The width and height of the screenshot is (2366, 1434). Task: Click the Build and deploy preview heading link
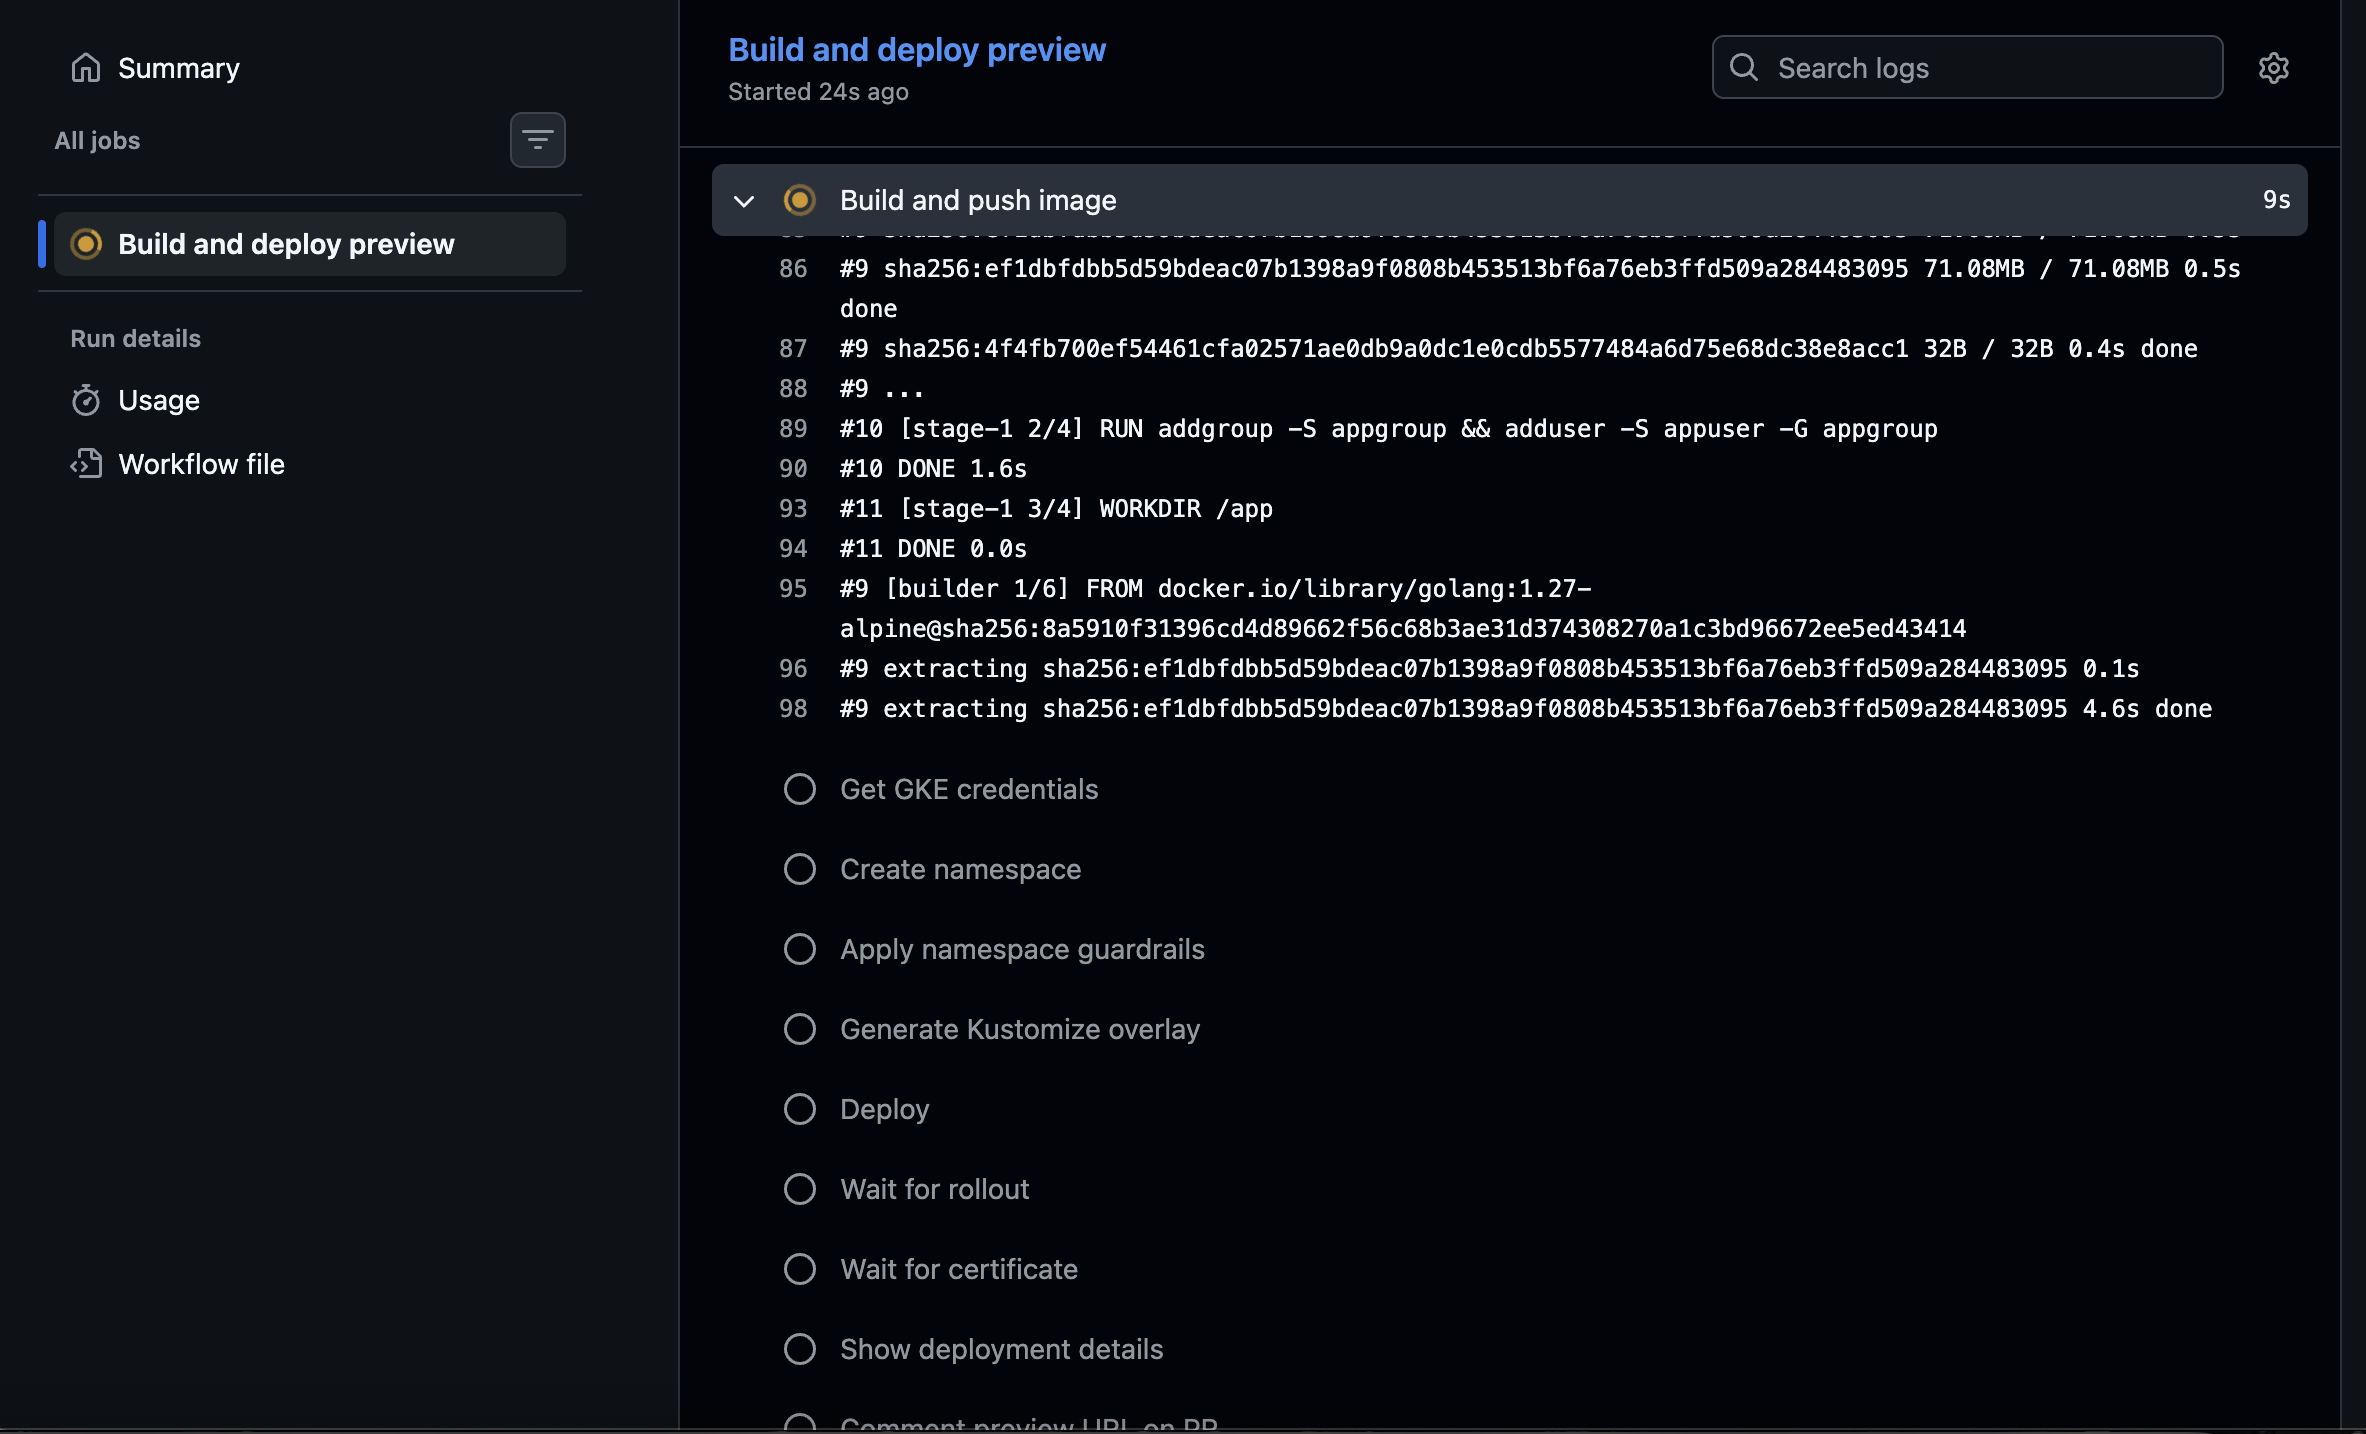click(x=917, y=49)
